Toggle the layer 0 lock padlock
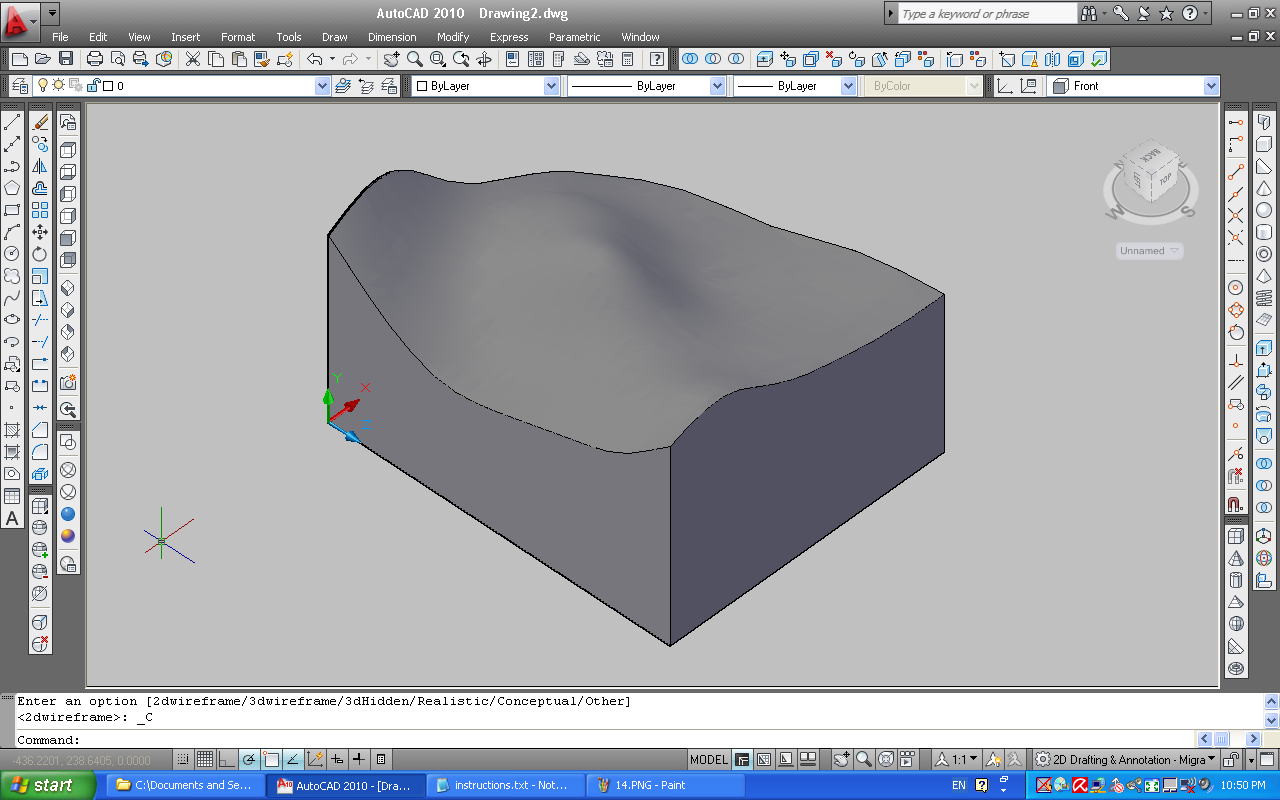The width and height of the screenshot is (1280, 800). [x=93, y=86]
